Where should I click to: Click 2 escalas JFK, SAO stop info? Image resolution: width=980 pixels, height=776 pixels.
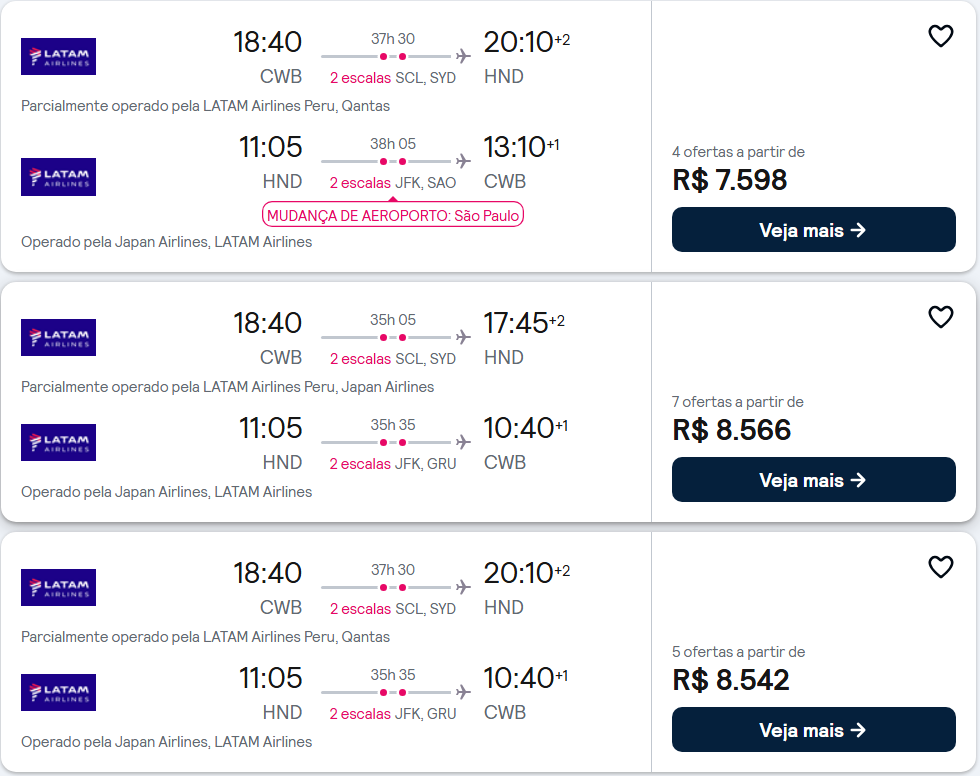[392, 183]
